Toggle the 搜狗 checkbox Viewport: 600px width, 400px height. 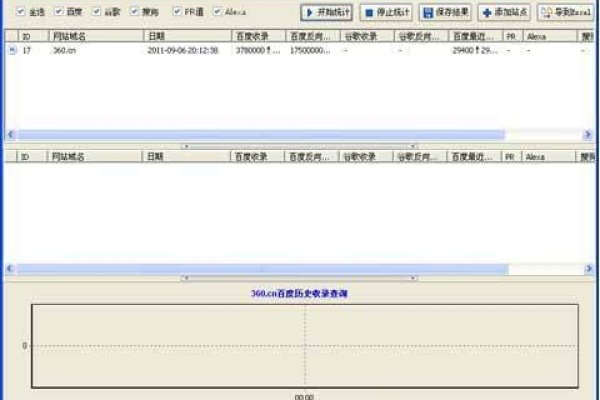pos(134,11)
